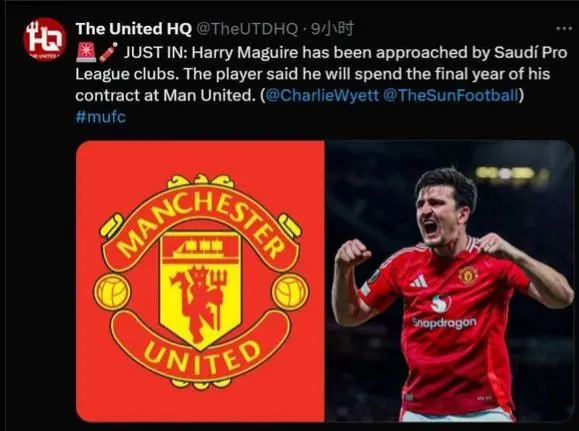Screen dimensions: 579x431
Task: Click the @CharlieWyett mention
Action: click(x=322, y=95)
